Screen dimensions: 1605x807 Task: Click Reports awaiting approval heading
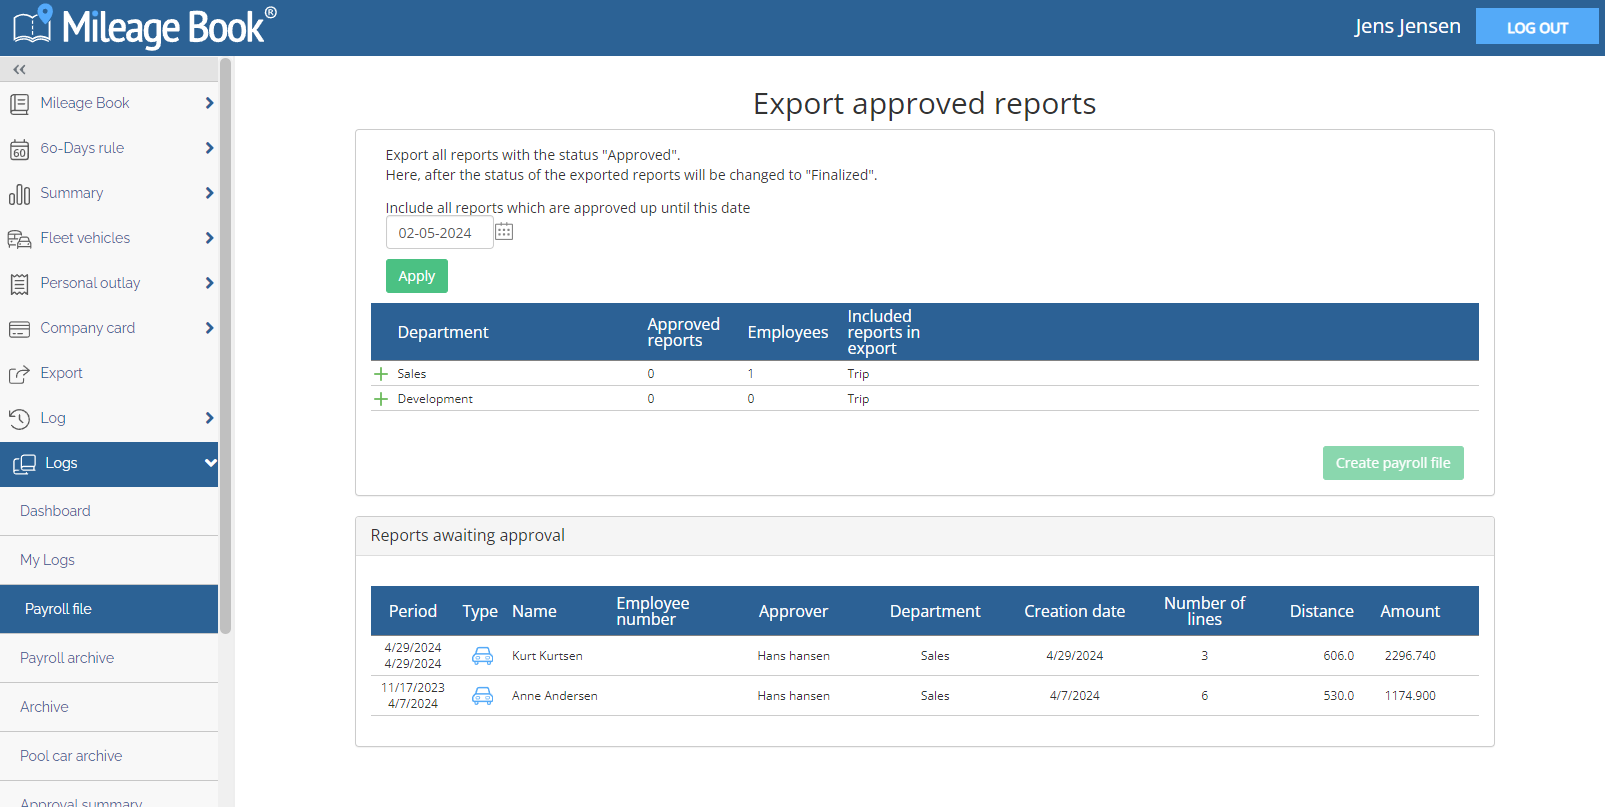[468, 536]
